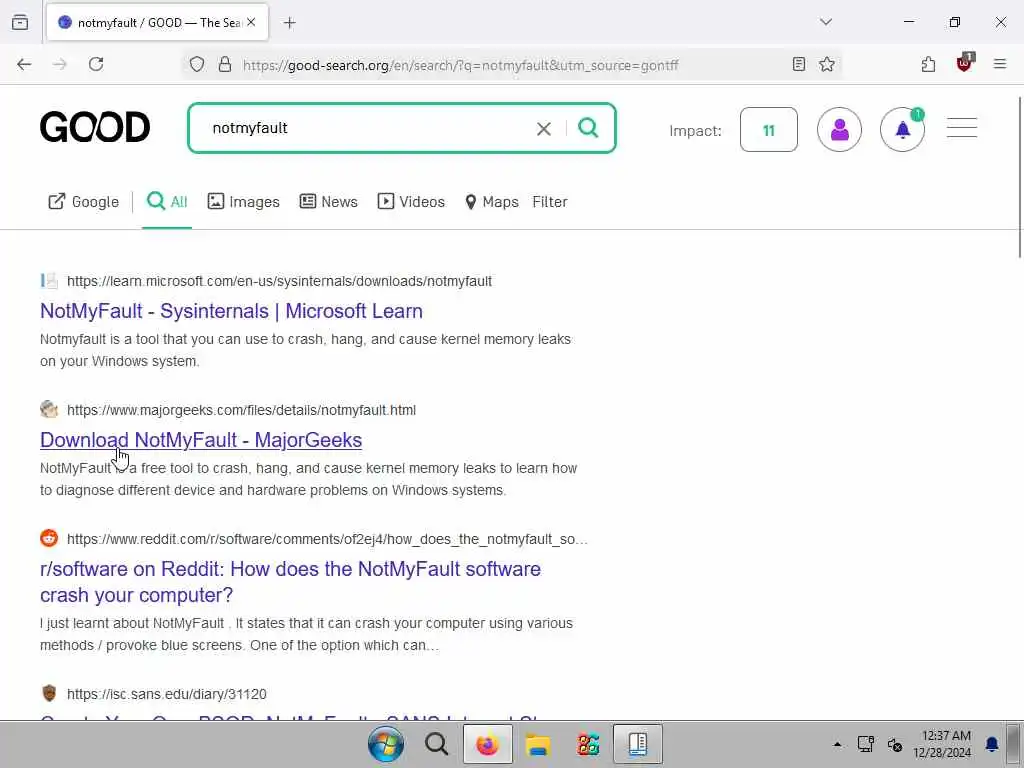Select the All results tab
The width and height of the screenshot is (1024, 768).
(167, 202)
